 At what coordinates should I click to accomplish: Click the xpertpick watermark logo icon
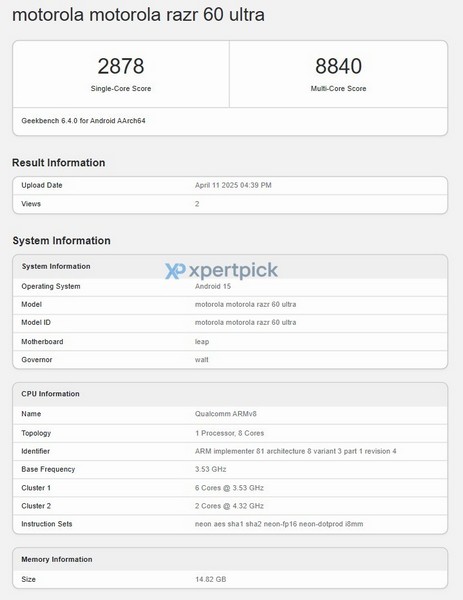[x=175, y=271]
